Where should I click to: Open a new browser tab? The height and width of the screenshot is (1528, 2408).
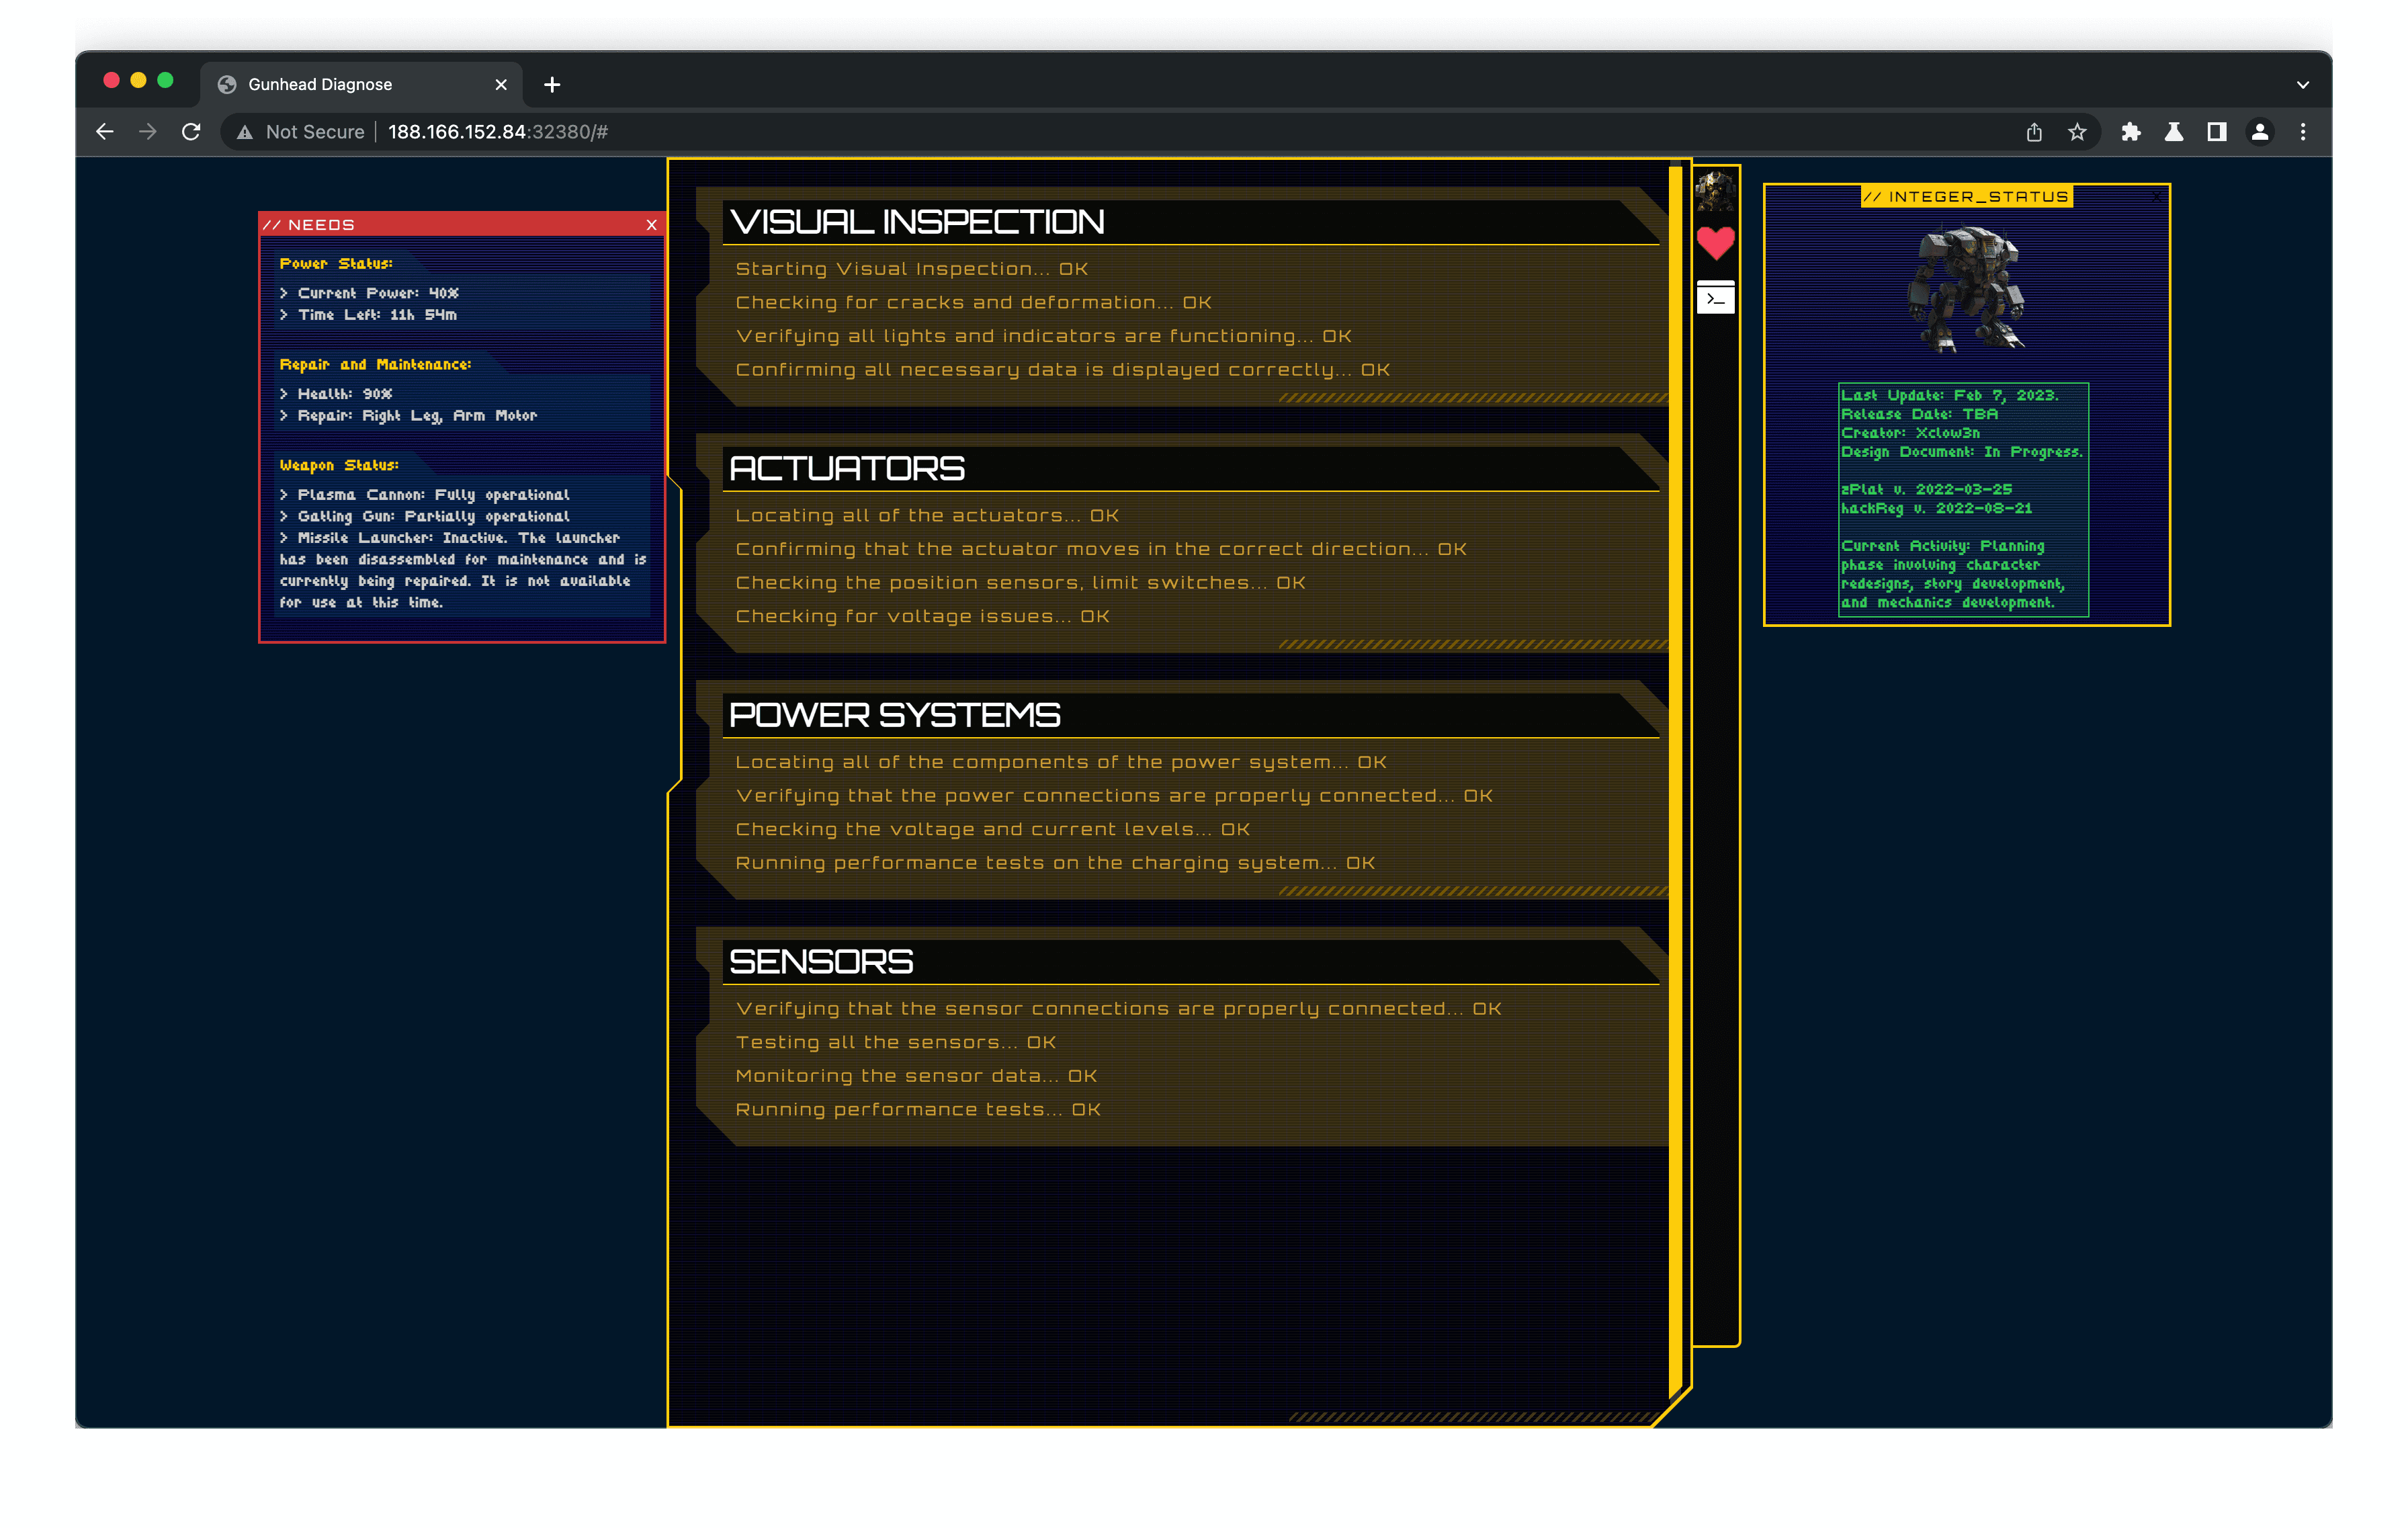[552, 85]
